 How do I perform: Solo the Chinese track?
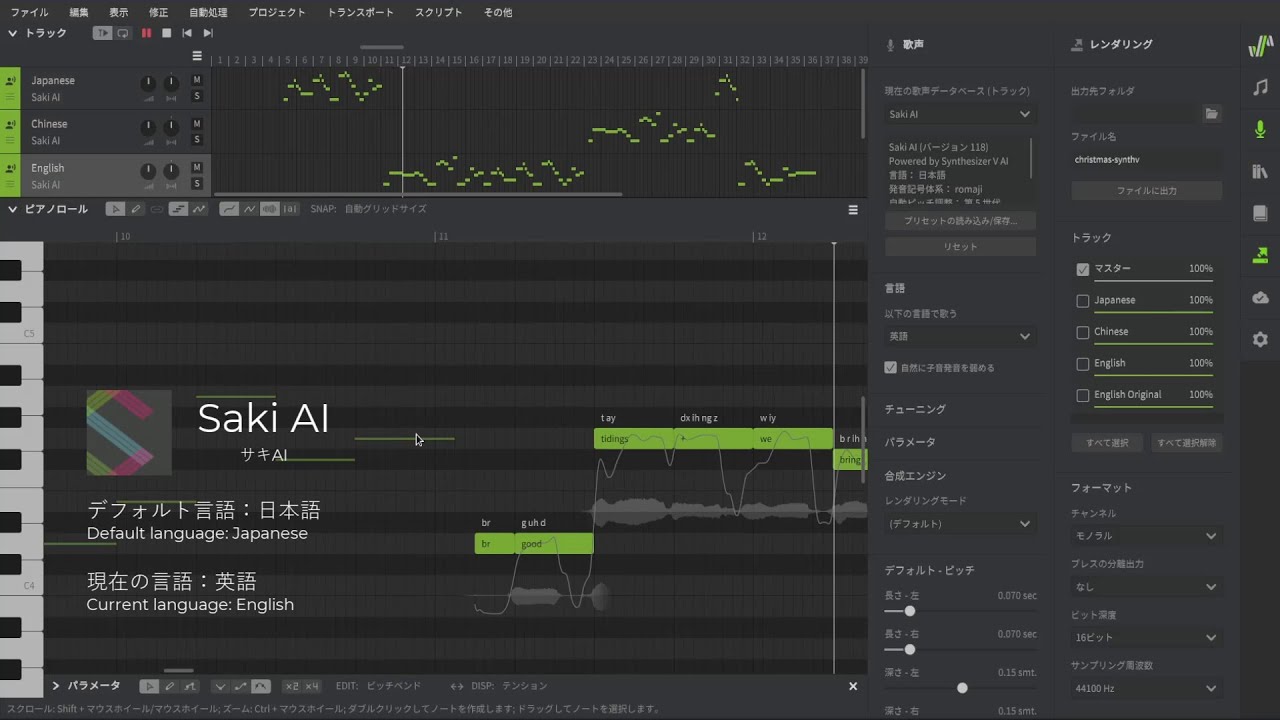coord(197,140)
